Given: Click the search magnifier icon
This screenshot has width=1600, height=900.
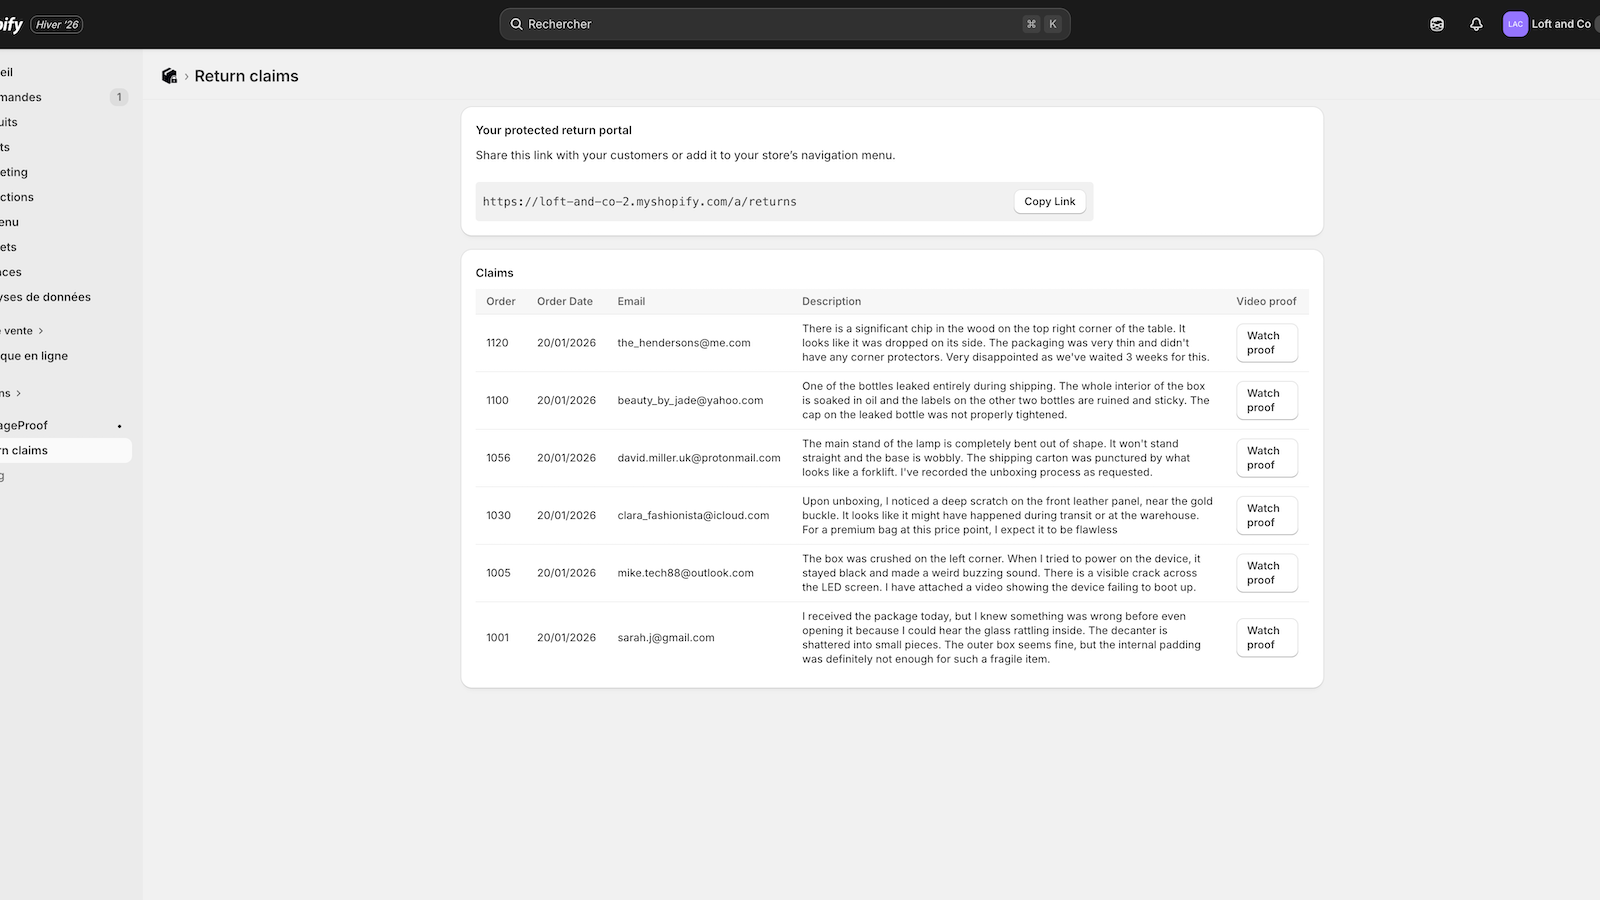Looking at the screenshot, I should [516, 23].
